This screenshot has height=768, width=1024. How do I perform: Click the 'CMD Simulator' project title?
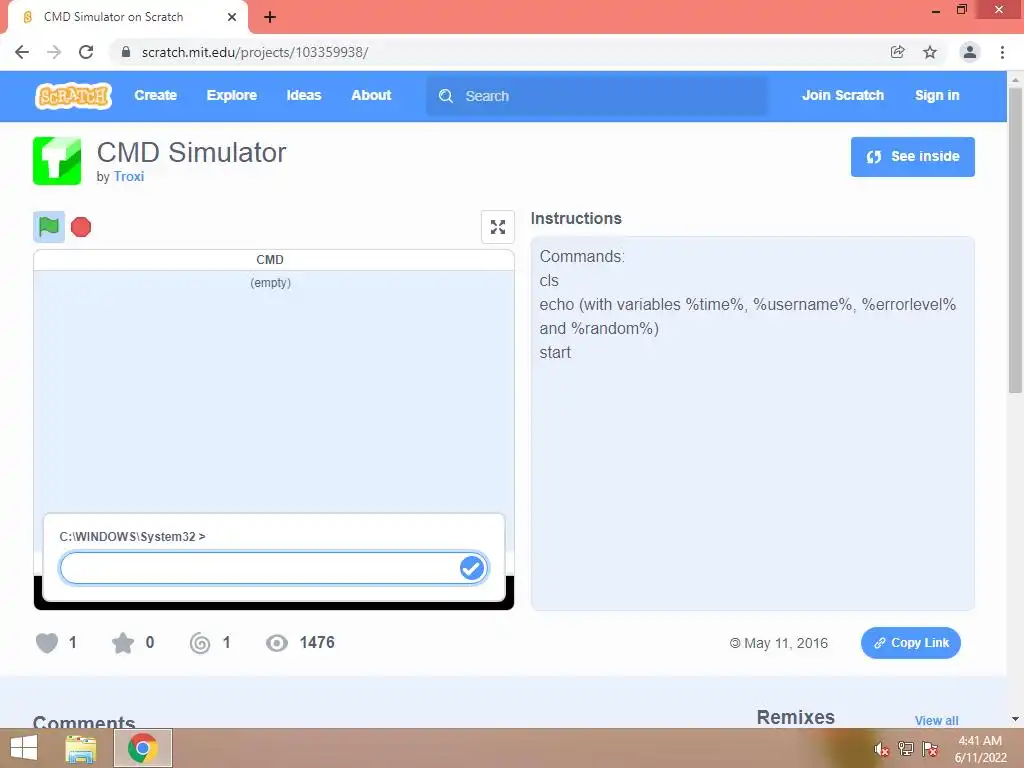click(191, 153)
